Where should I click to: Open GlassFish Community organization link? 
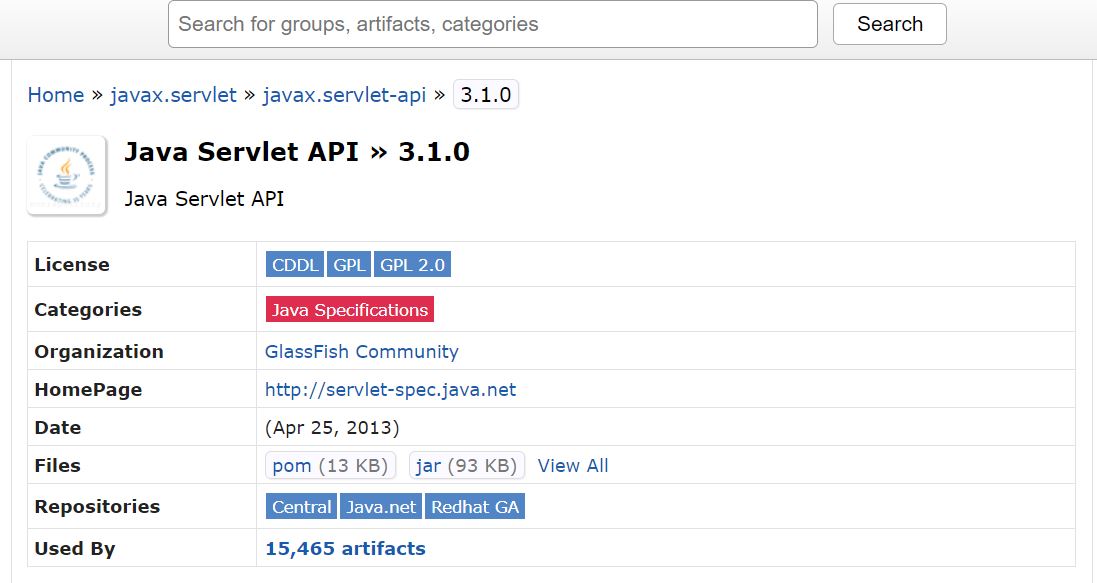[362, 351]
